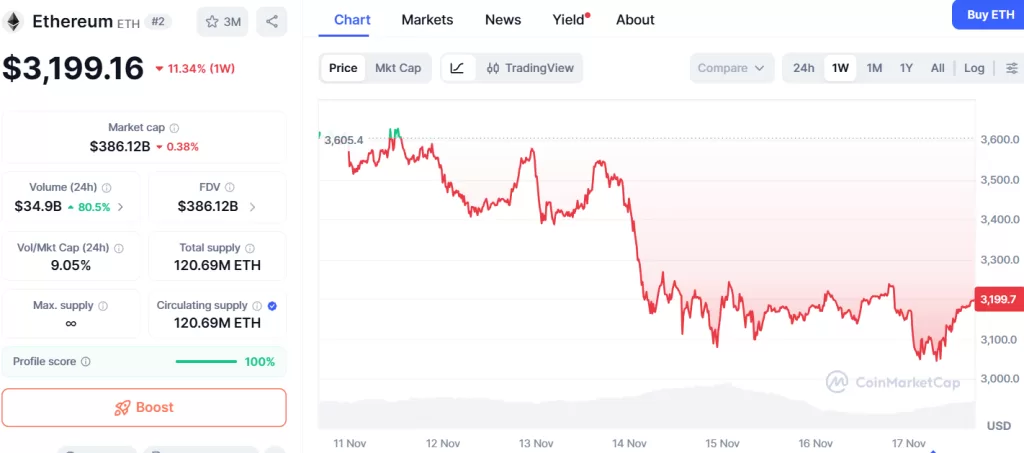This screenshot has height=453, width=1024.
Task: Open the TradingView candlestick chart view
Action: tap(530, 68)
